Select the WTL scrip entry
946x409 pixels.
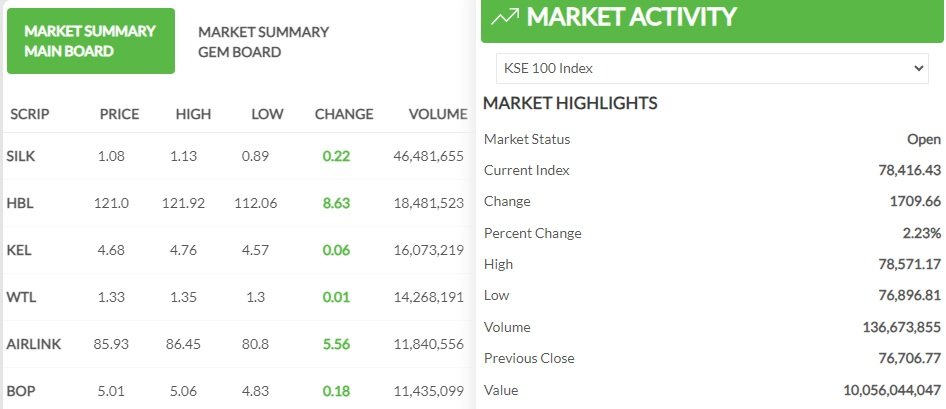click(x=20, y=297)
